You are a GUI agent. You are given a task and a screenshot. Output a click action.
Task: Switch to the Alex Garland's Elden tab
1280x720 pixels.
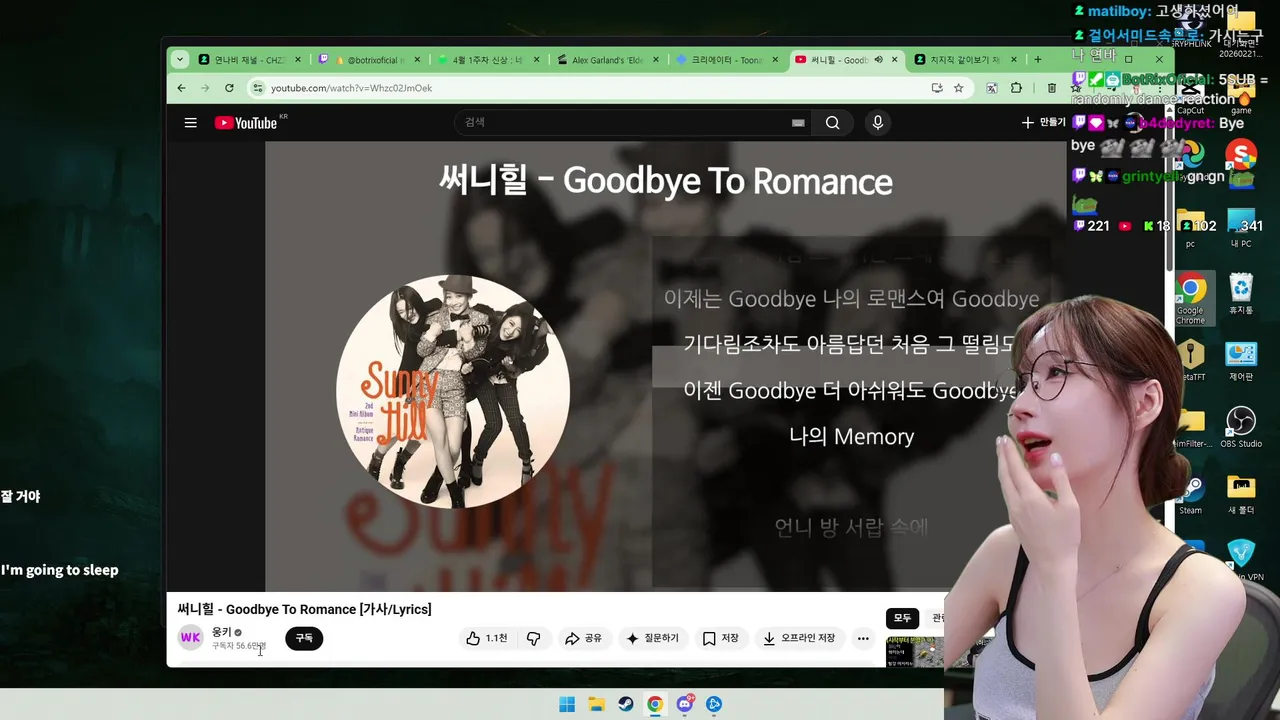click(x=608, y=60)
